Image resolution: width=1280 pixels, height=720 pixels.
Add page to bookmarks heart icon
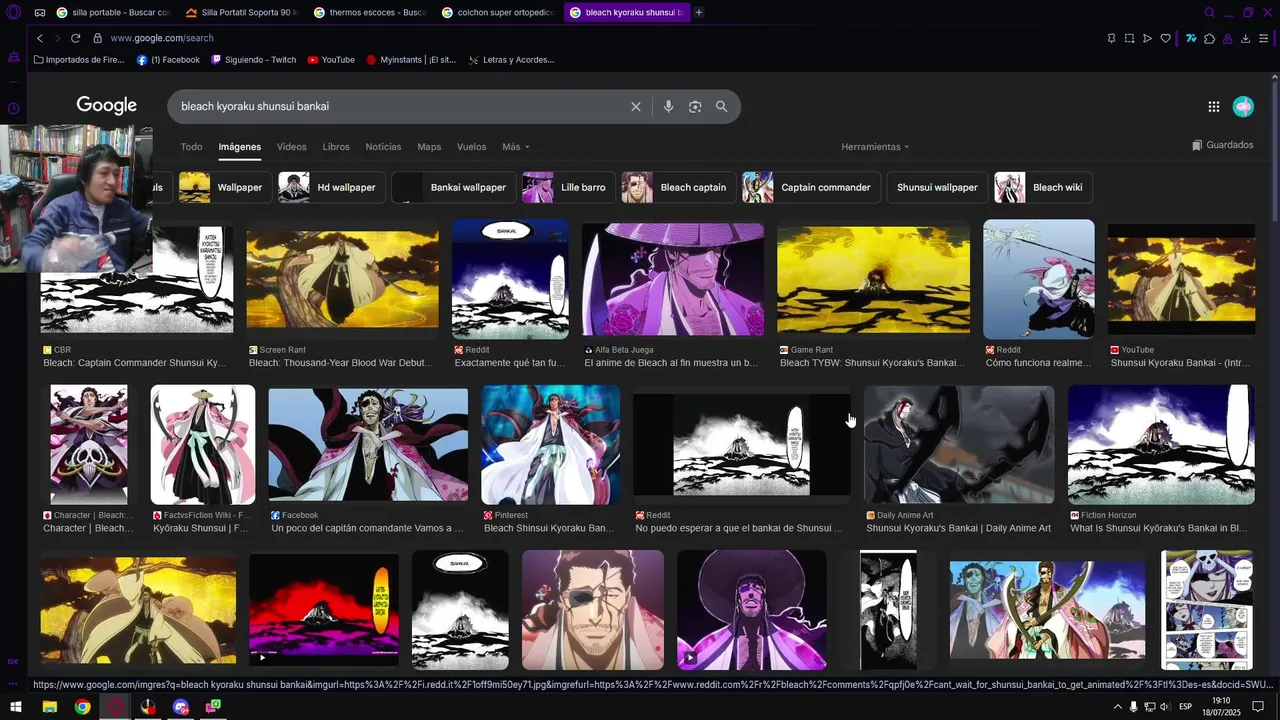point(1165,38)
